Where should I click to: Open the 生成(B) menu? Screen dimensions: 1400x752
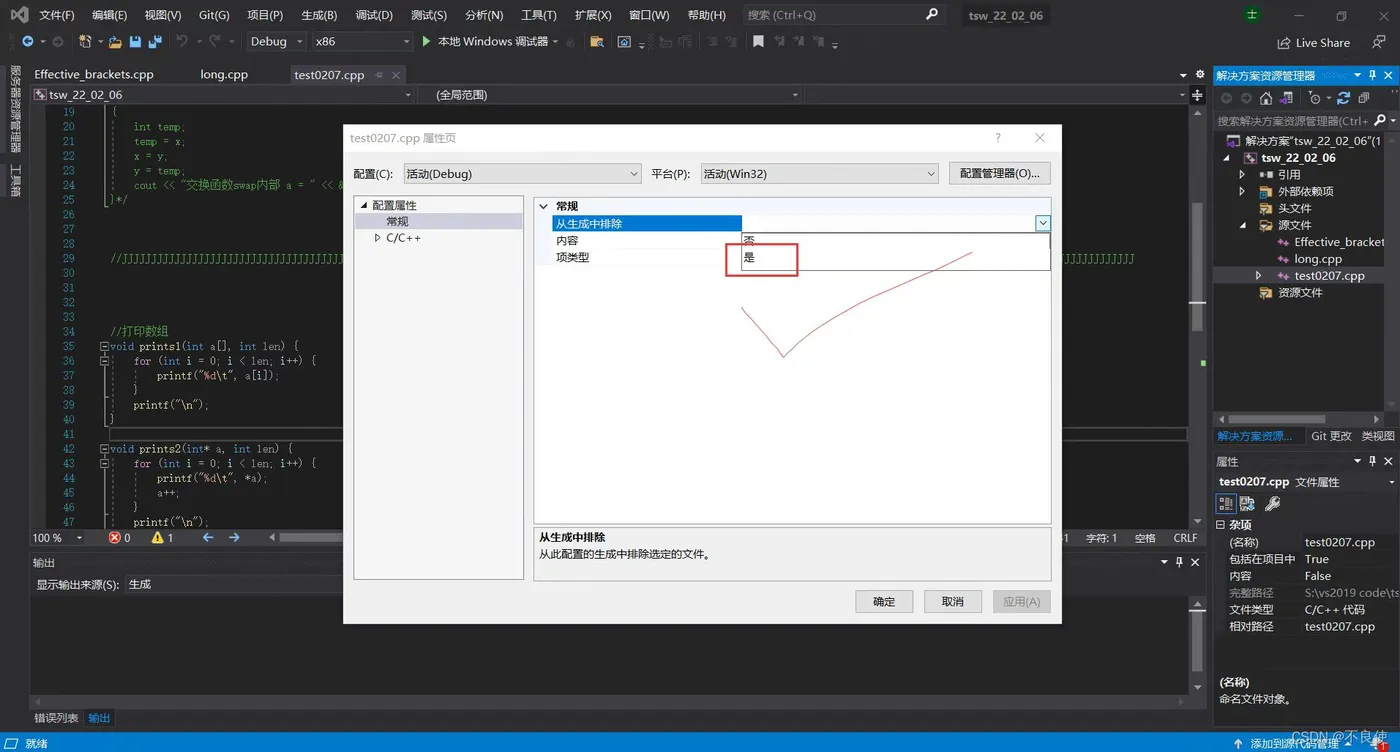(x=319, y=15)
